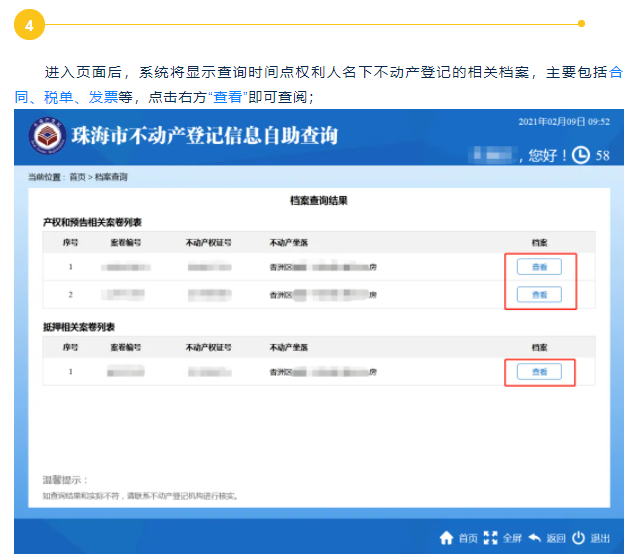Screen dimensions: 635x560
Task: Click the 不动产坐落 column header in top table
Action: pyautogui.click(x=287, y=242)
